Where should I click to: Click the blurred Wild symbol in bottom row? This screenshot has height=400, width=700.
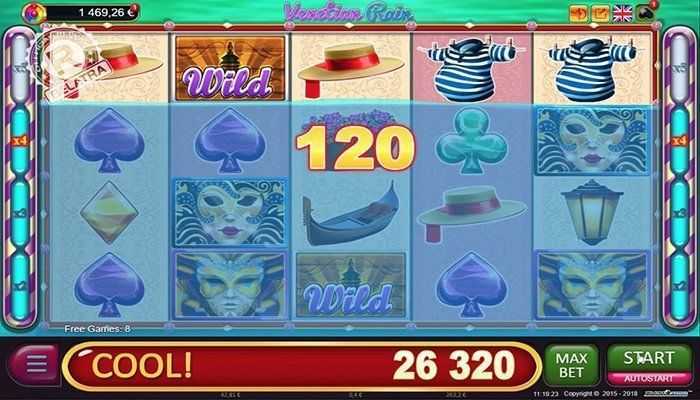[350, 286]
